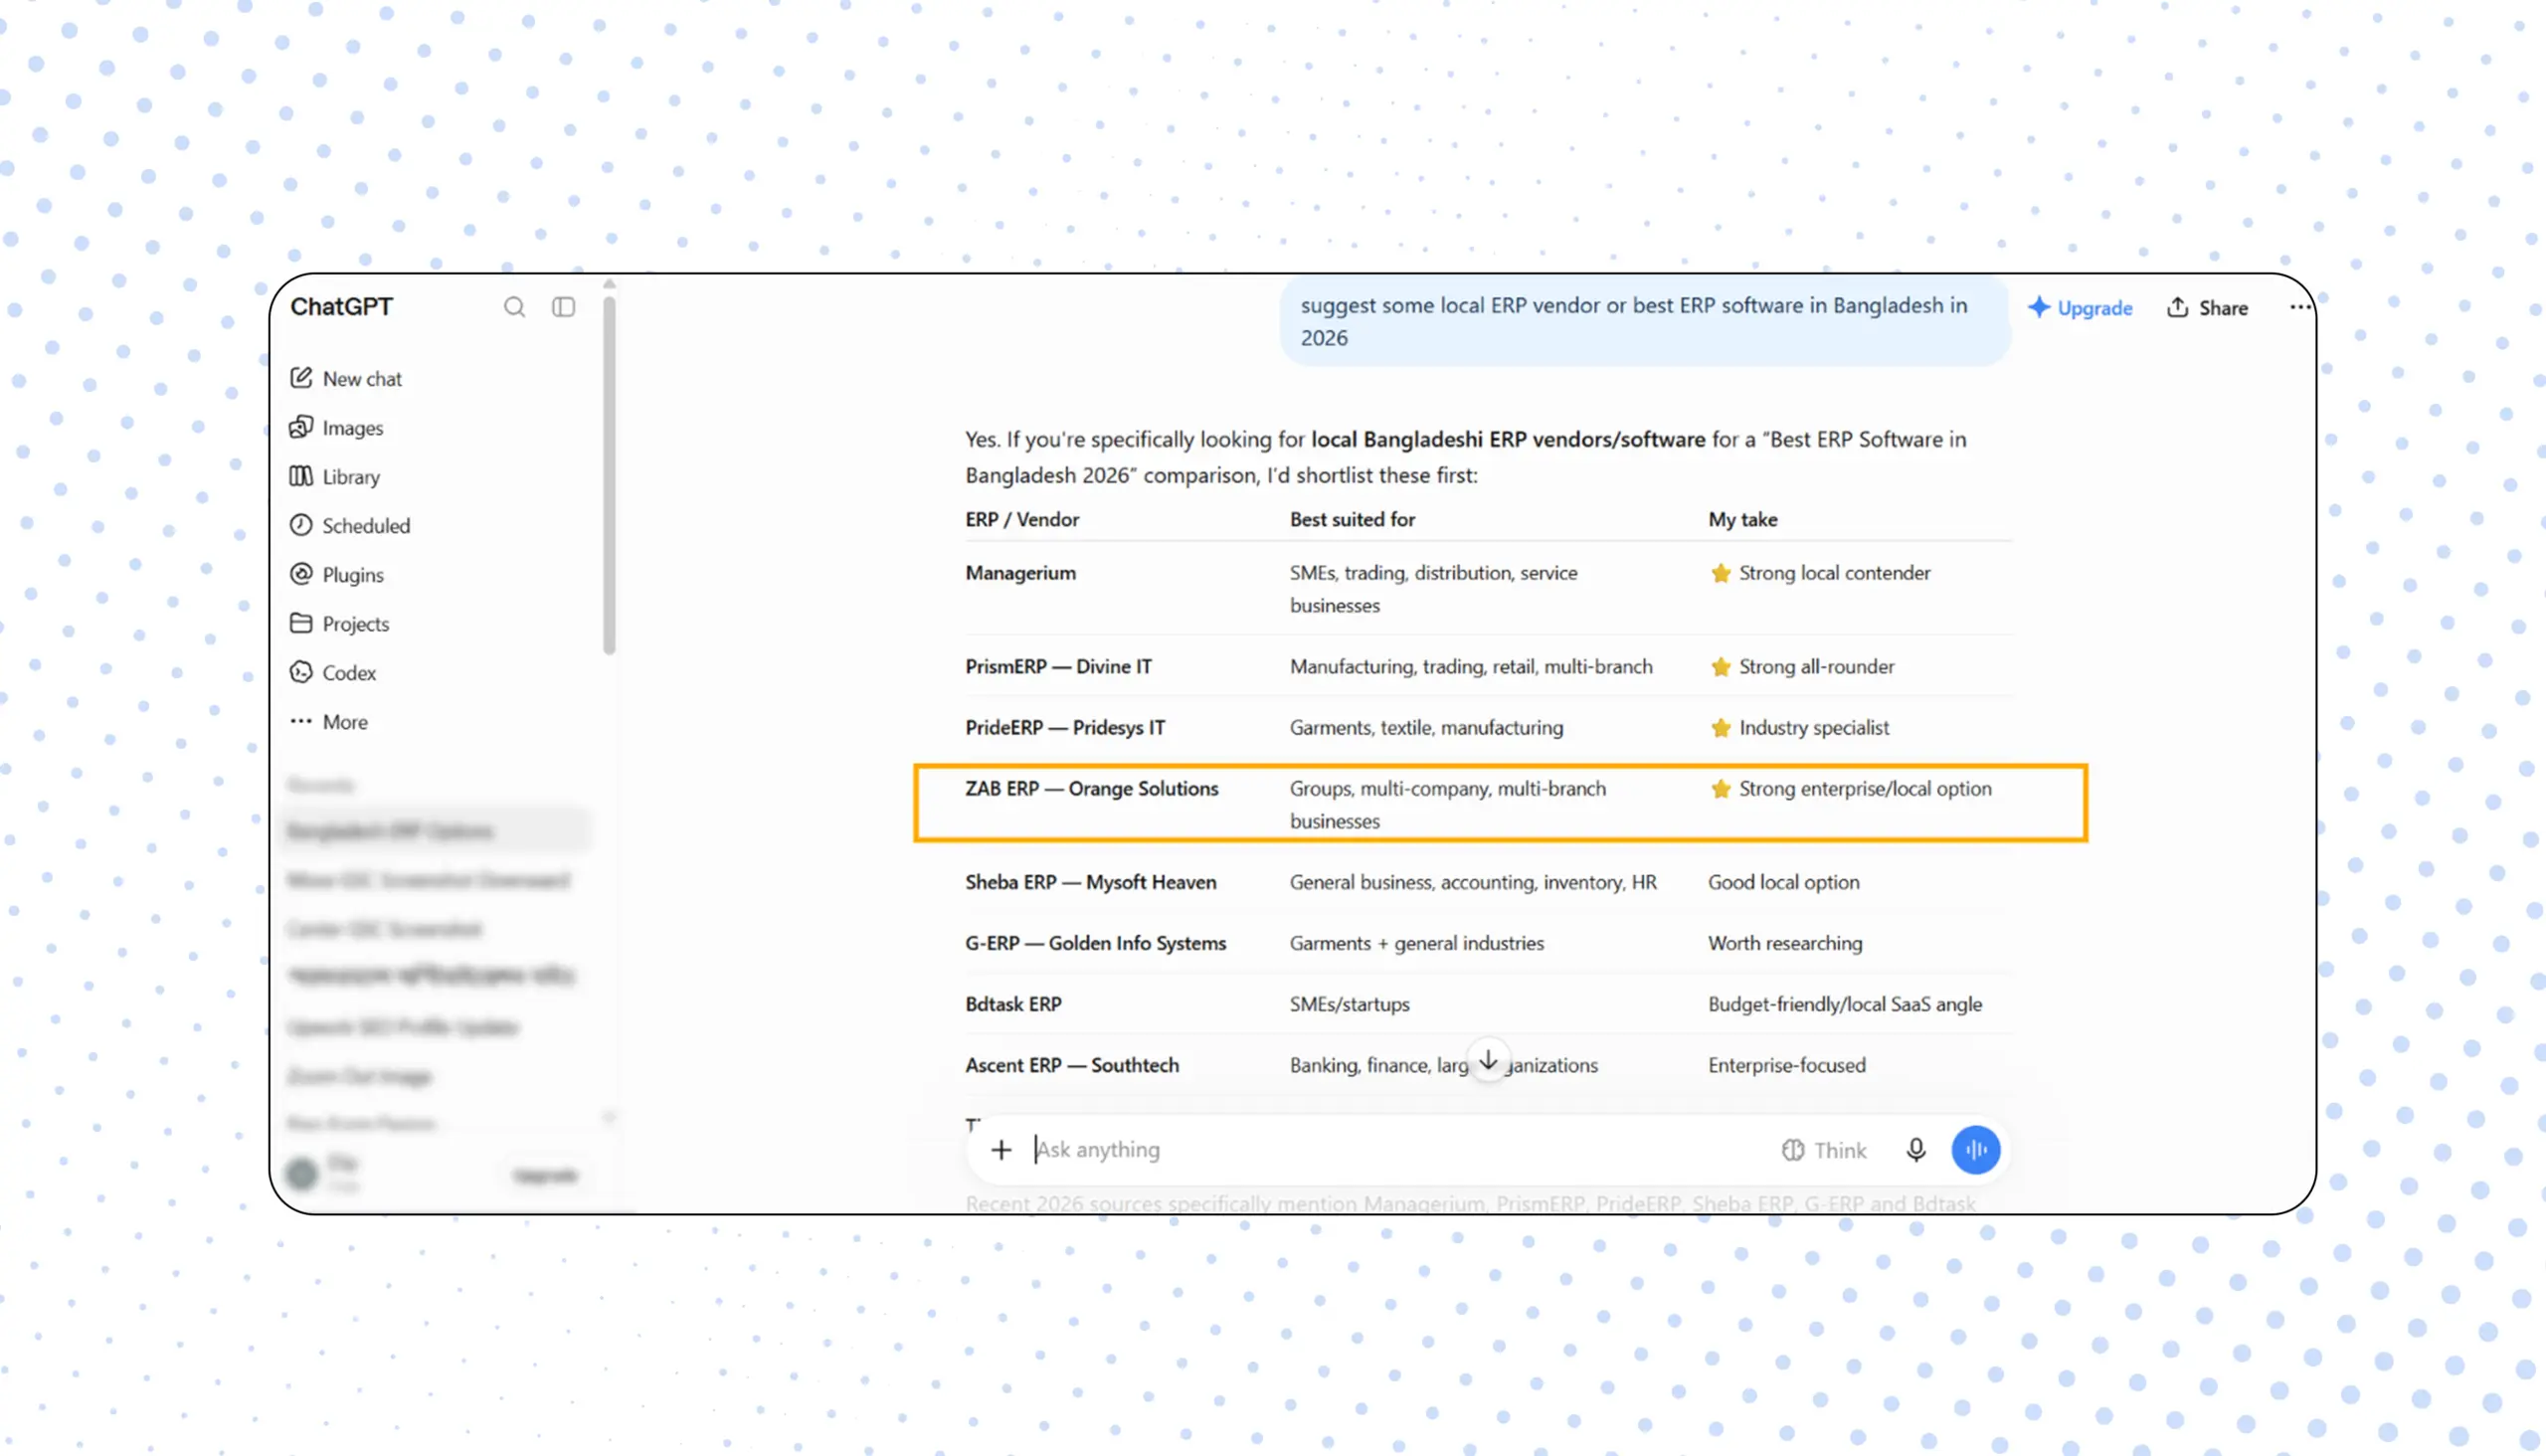Click the microphone dictation icon
Image resolution: width=2546 pixels, height=1456 pixels.
(x=1915, y=1150)
